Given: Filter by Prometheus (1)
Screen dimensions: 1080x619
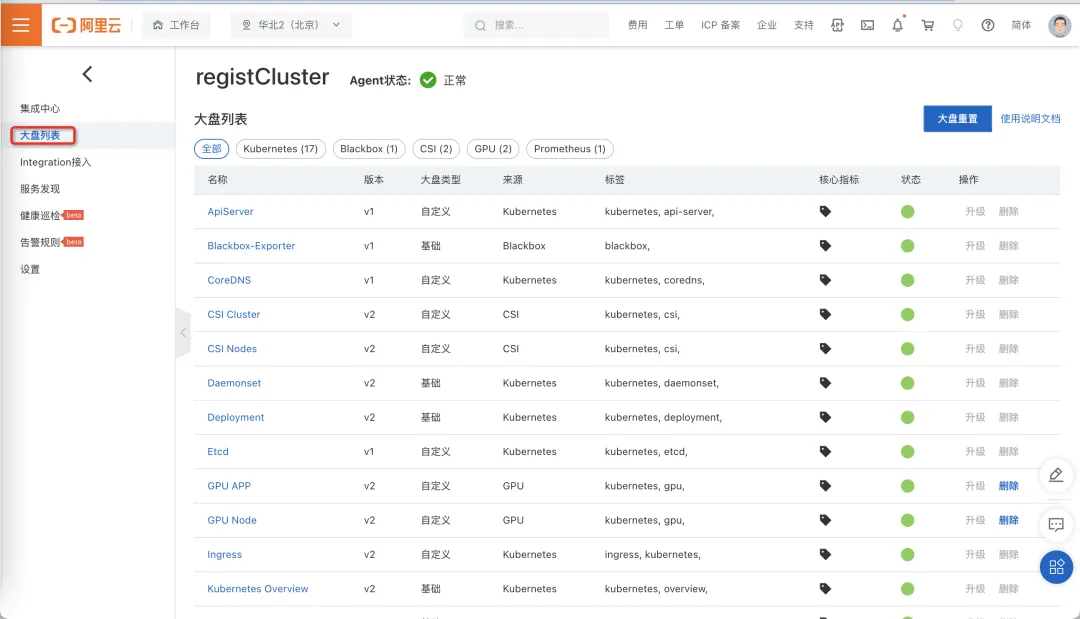Looking at the screenshot, I should coord(570,149).
